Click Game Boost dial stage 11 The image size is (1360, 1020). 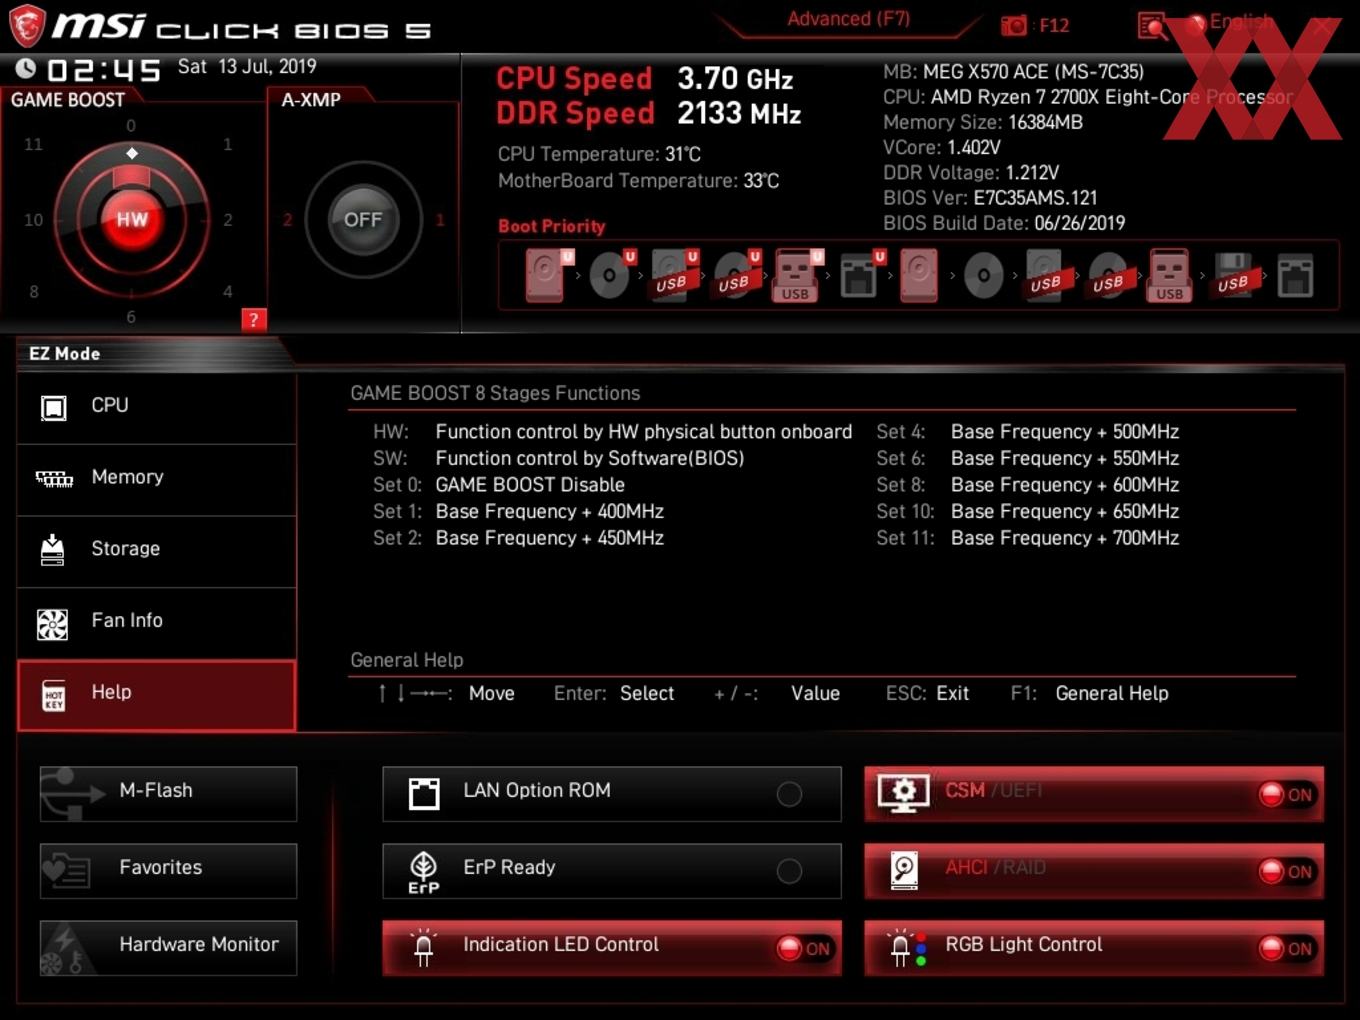click(34, 144)
